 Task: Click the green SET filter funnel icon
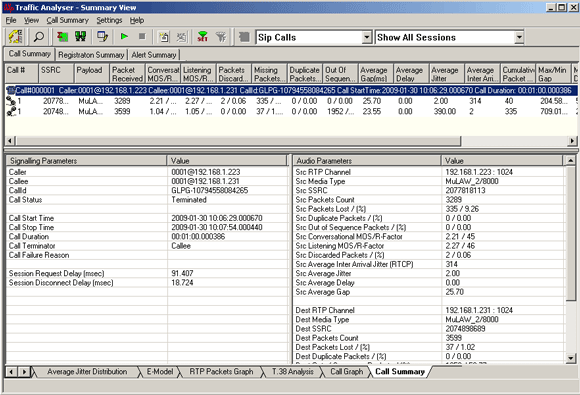point(202,37)
